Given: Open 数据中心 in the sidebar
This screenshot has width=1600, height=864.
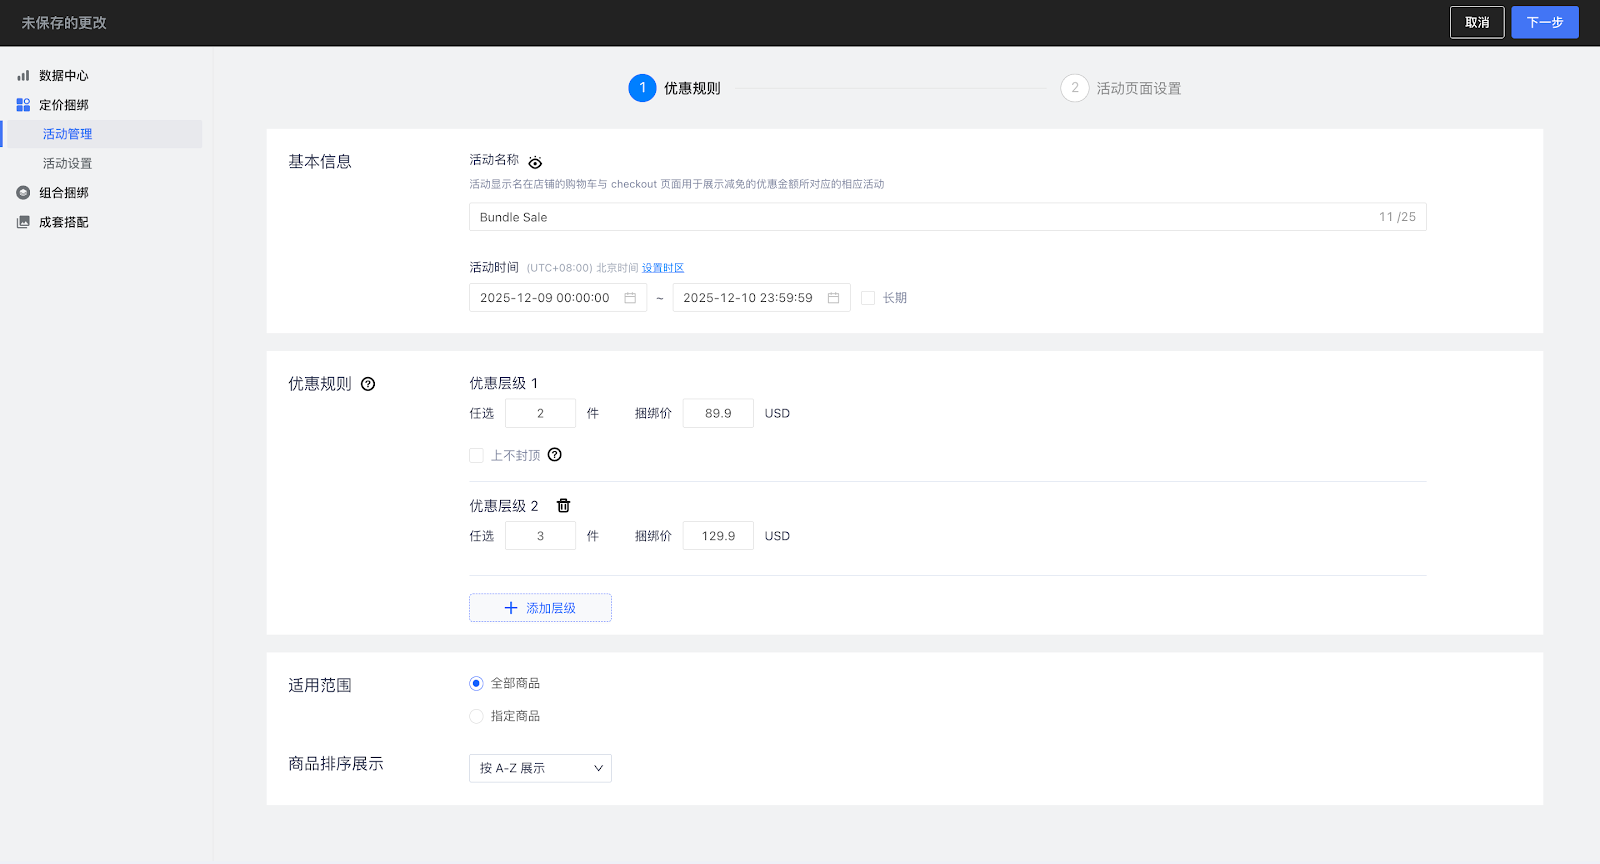Looking at the screenshot, I should (63, 76).
